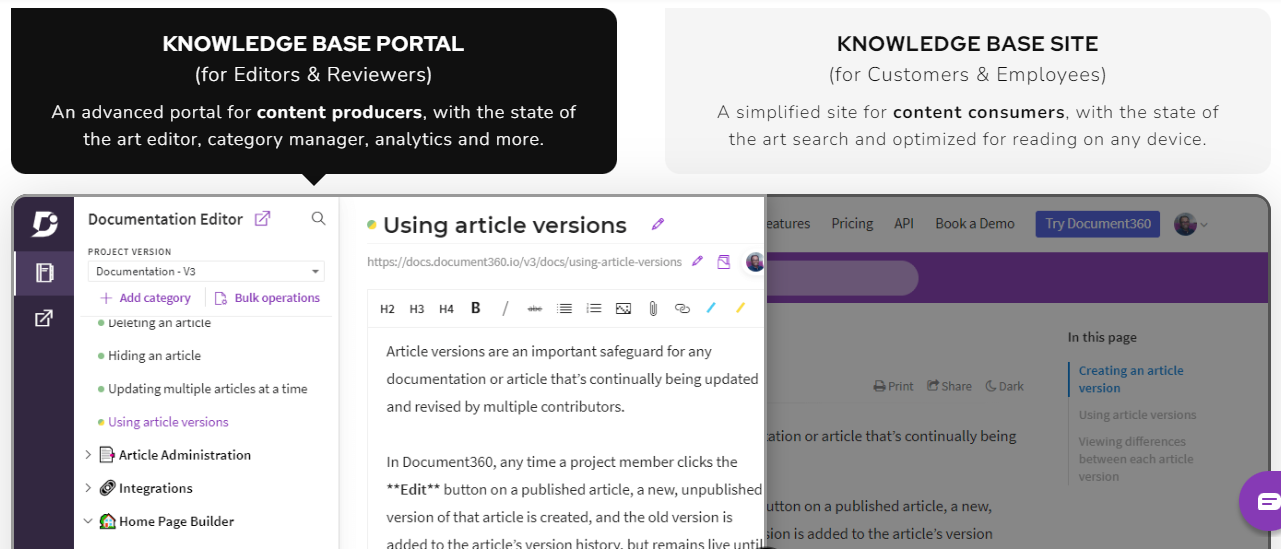Insert a hyperlink from toolbar
Screen dimensions: 1281x549
point(682,309)
